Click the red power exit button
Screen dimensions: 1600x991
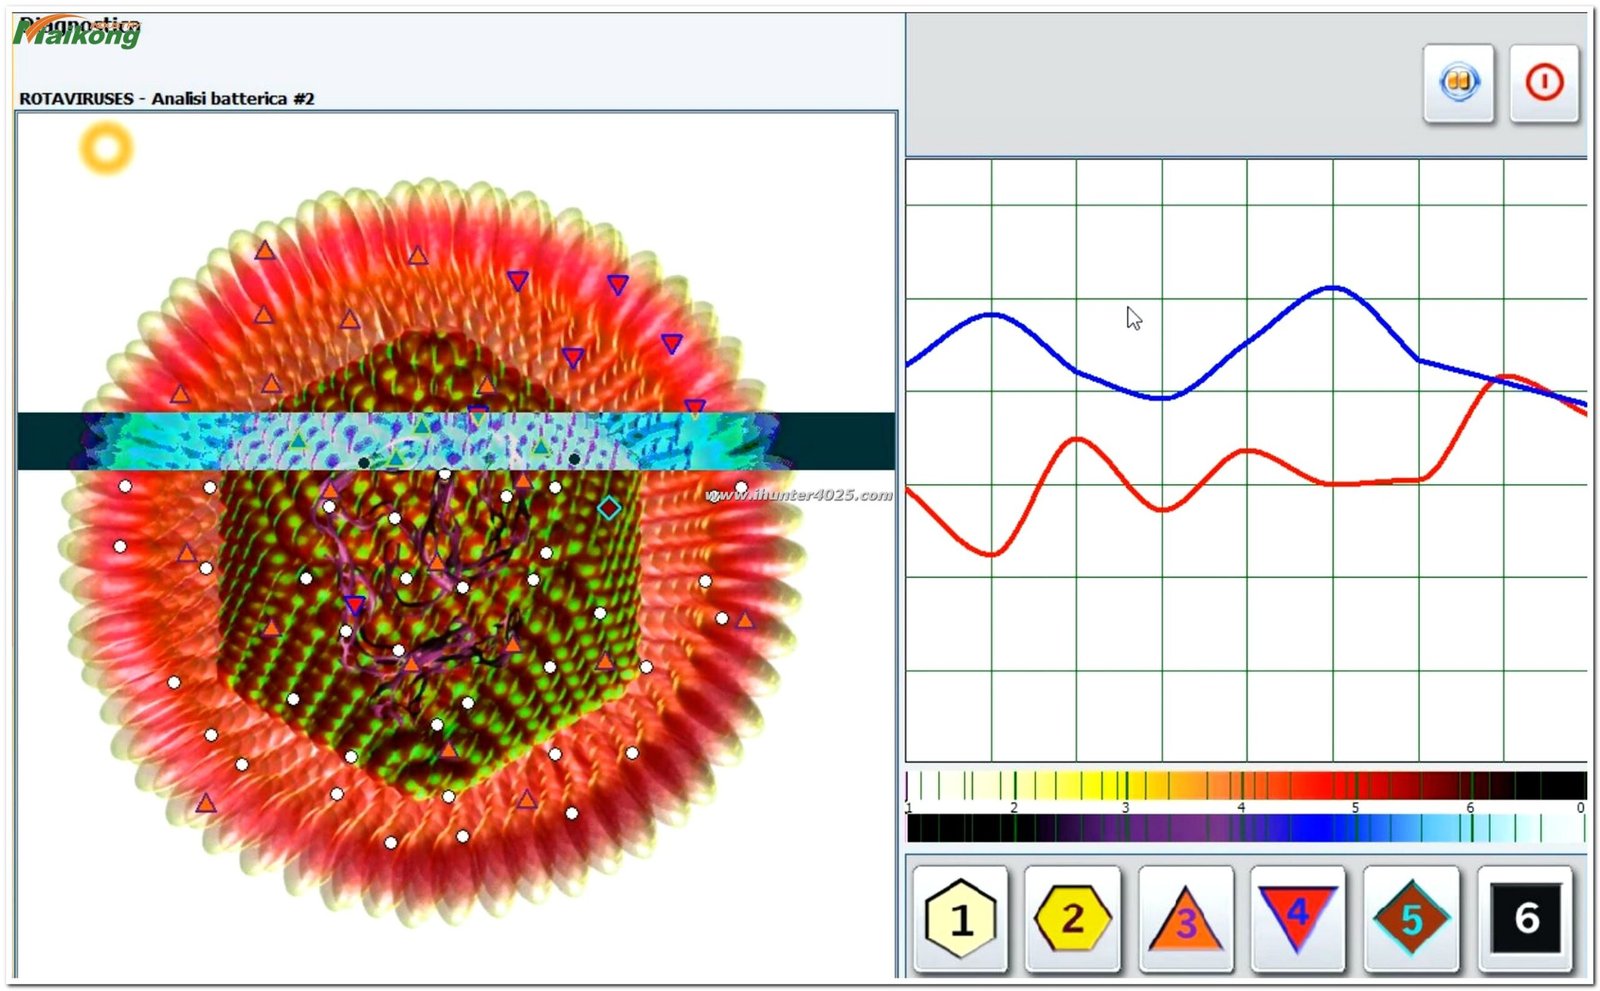[1543, 82]
